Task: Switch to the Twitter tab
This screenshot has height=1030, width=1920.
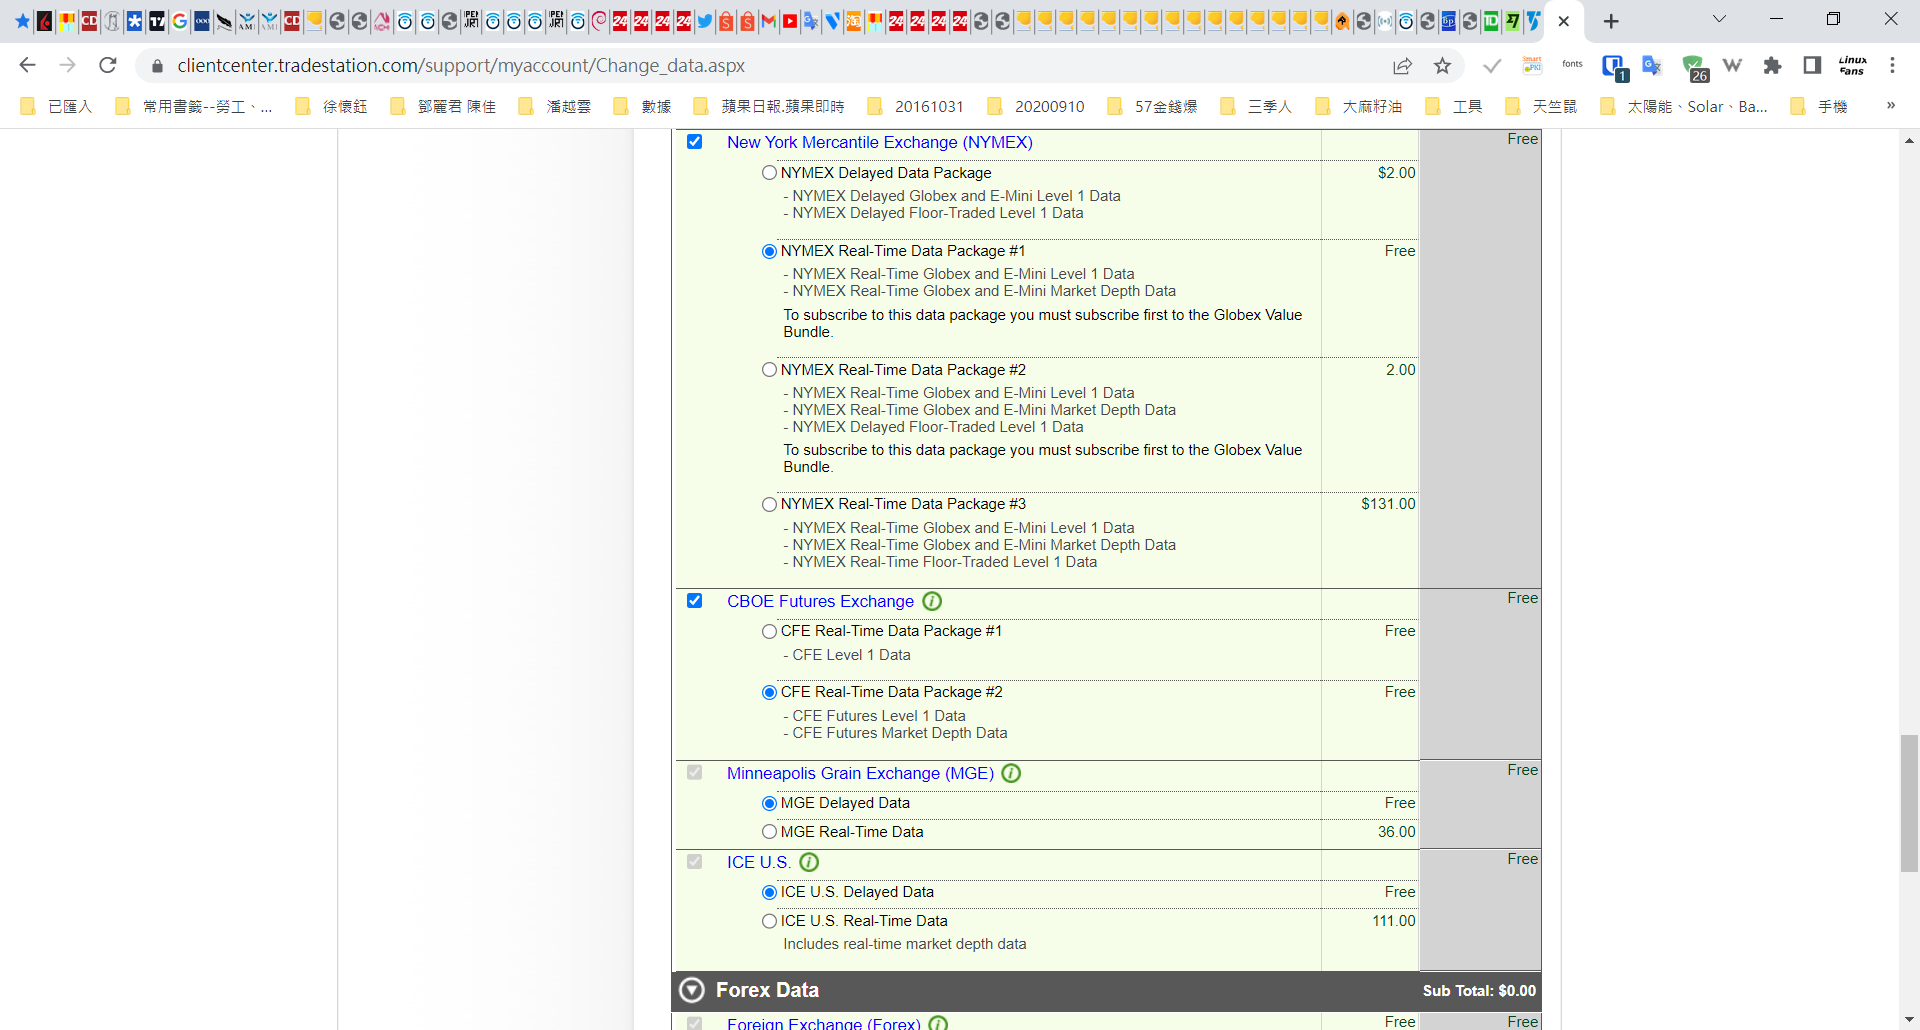Action: click(705, 21)
